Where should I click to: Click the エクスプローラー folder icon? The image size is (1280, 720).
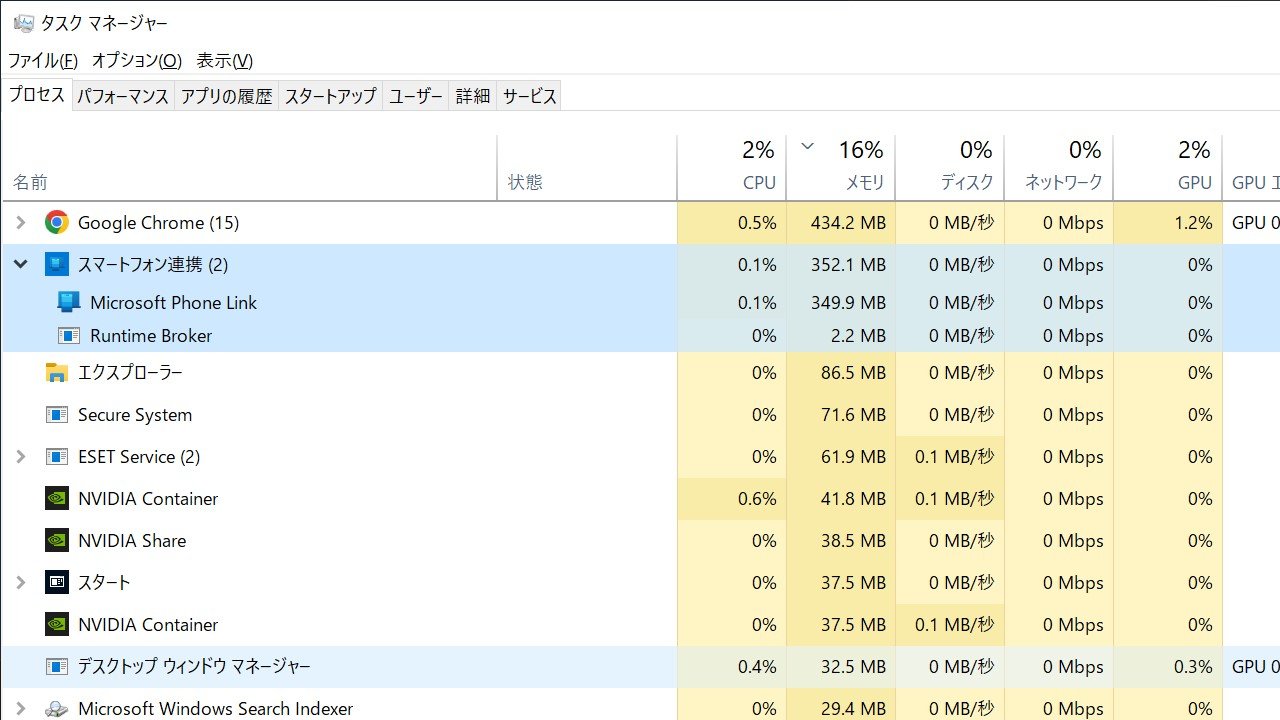(x=57, y=373)
